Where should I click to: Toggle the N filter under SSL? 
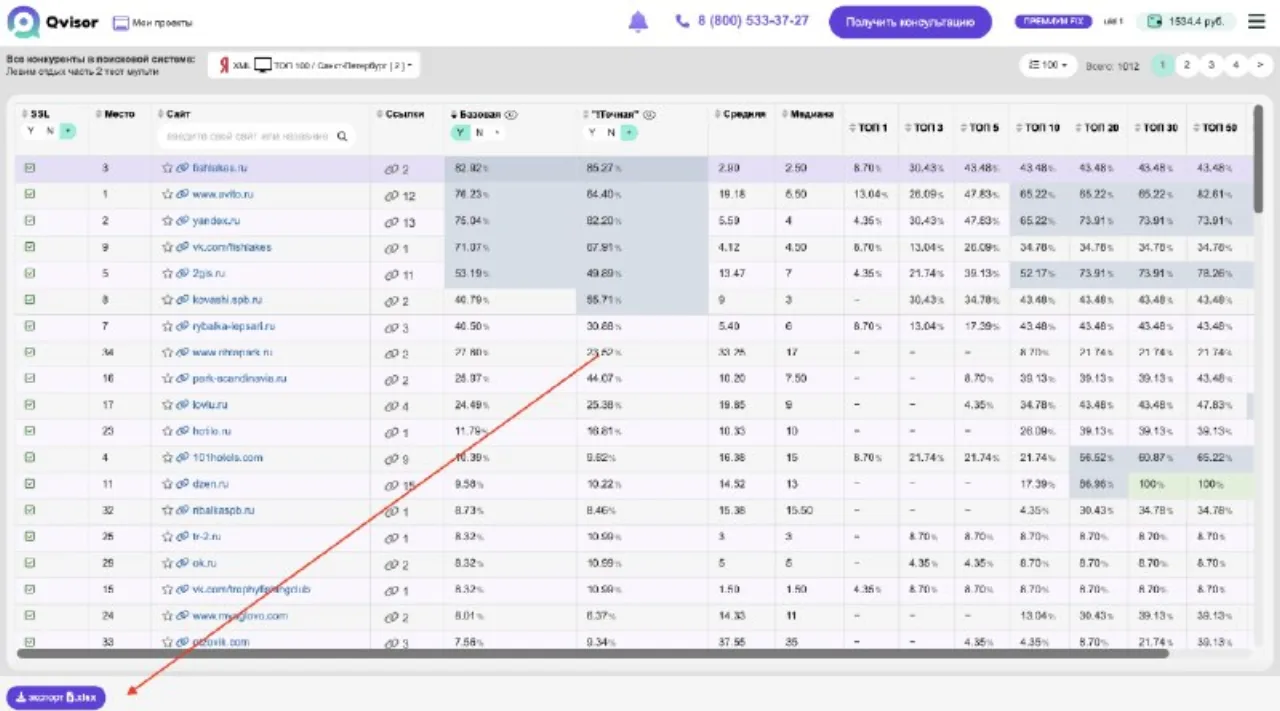pyautogui.click(x=49, y=131)
